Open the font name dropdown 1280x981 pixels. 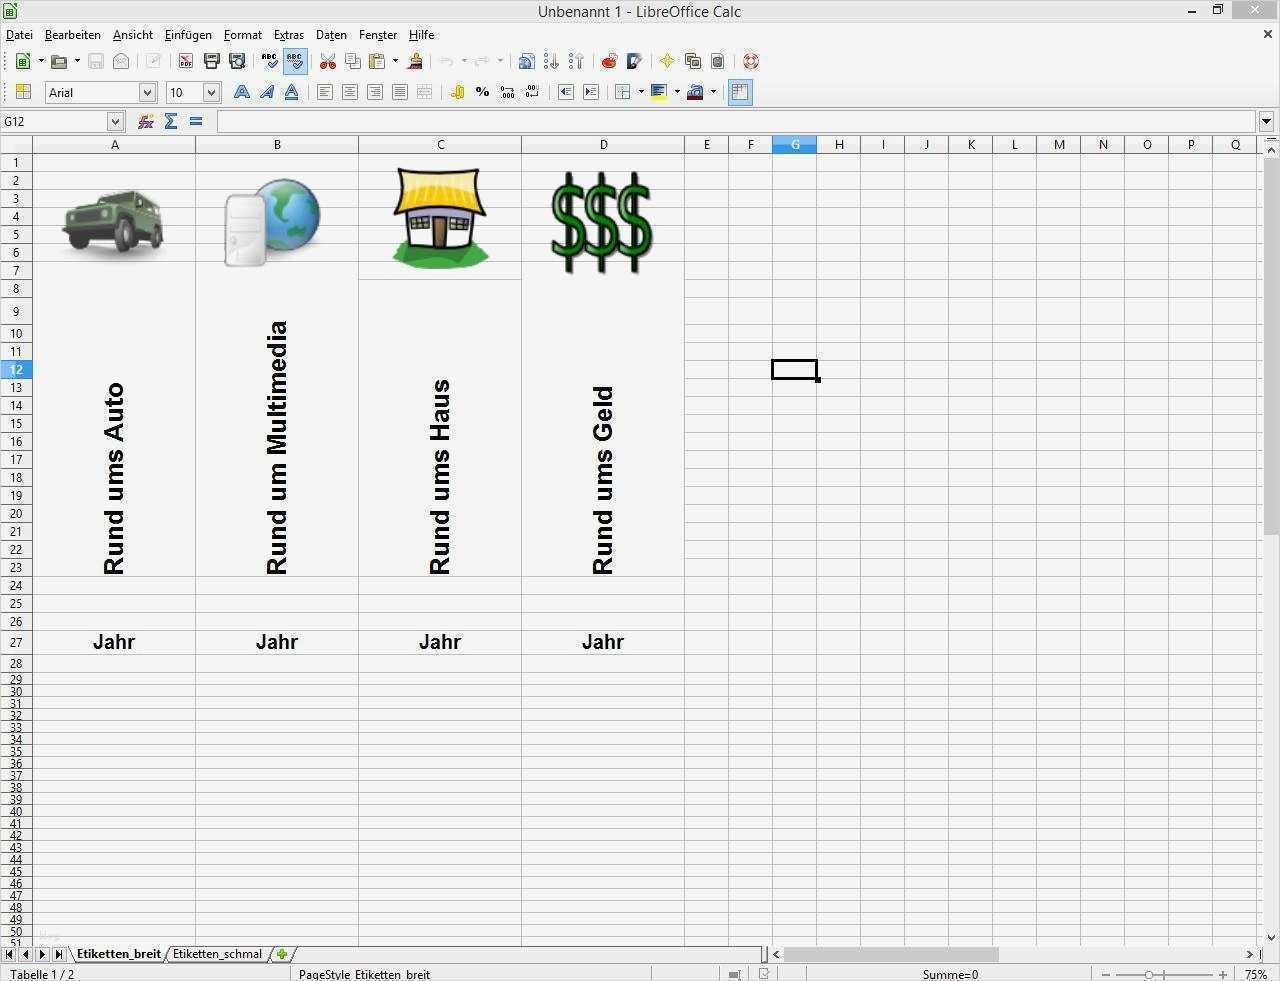click(147, 92)
